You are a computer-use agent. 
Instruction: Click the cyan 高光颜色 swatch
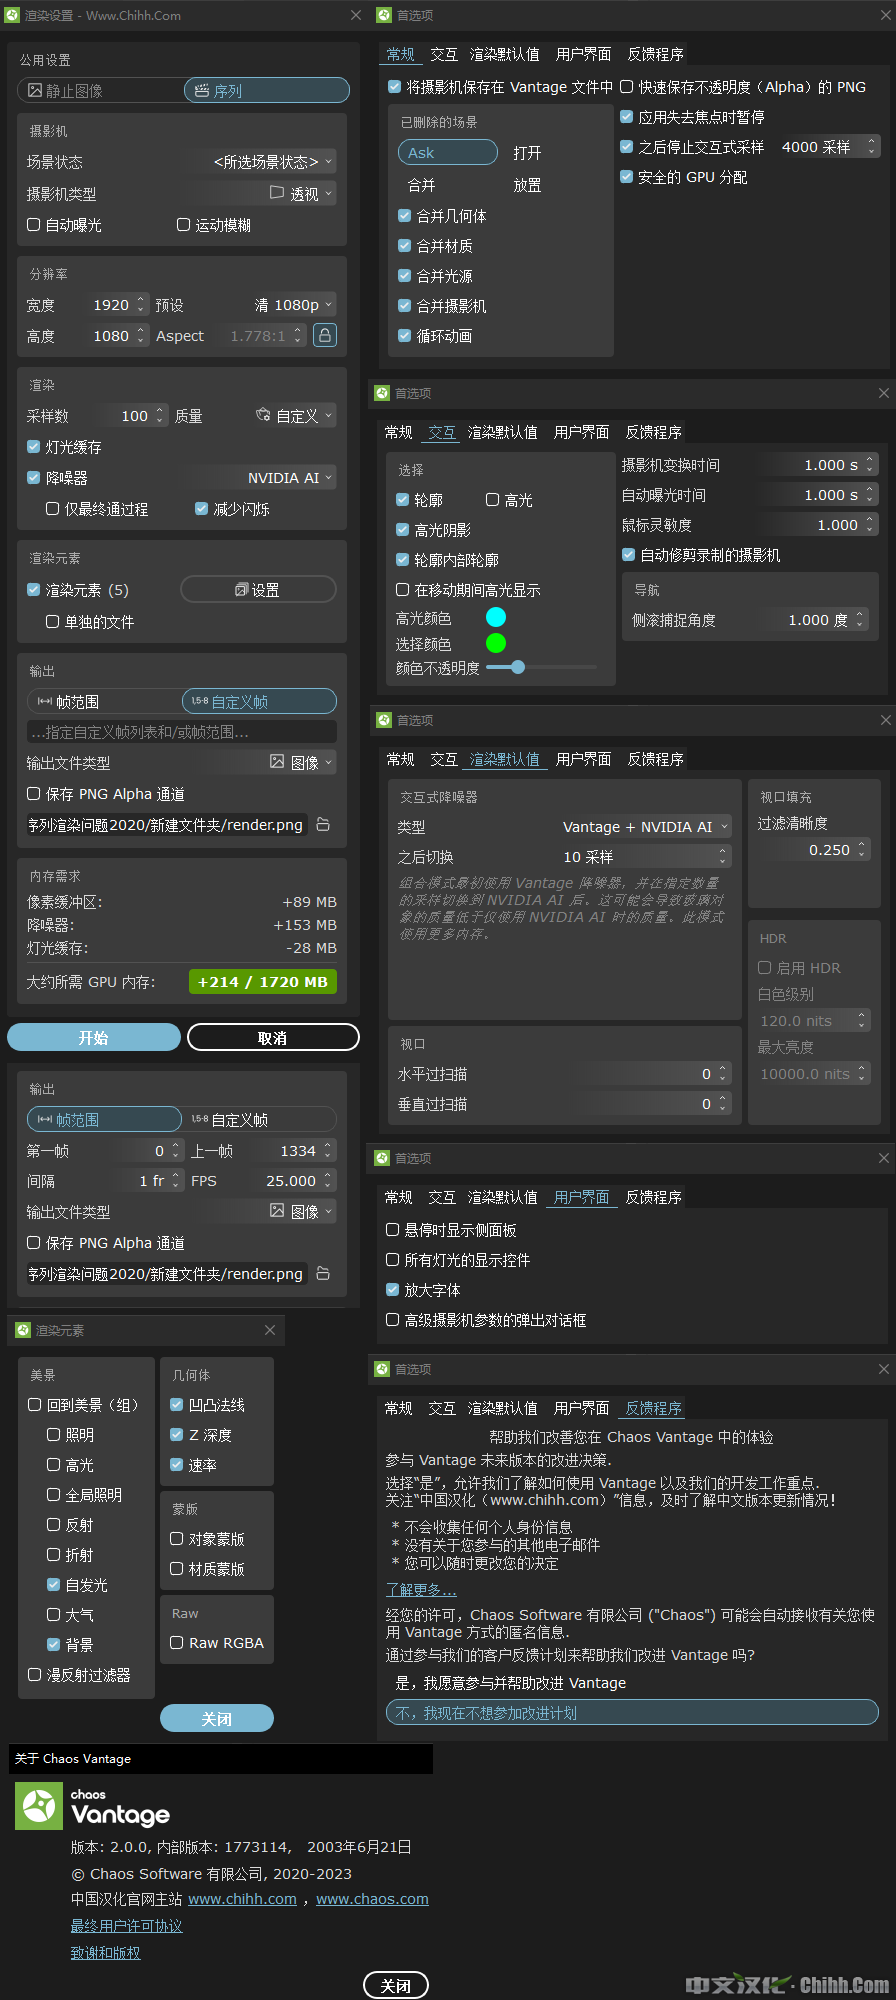(x=495, y=617)
